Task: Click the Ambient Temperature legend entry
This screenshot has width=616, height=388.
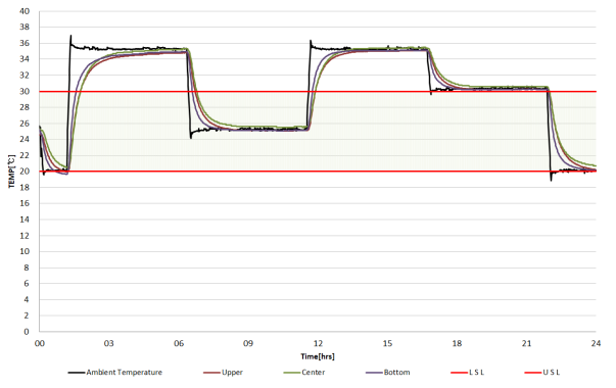Action: (x=115, y=372)
